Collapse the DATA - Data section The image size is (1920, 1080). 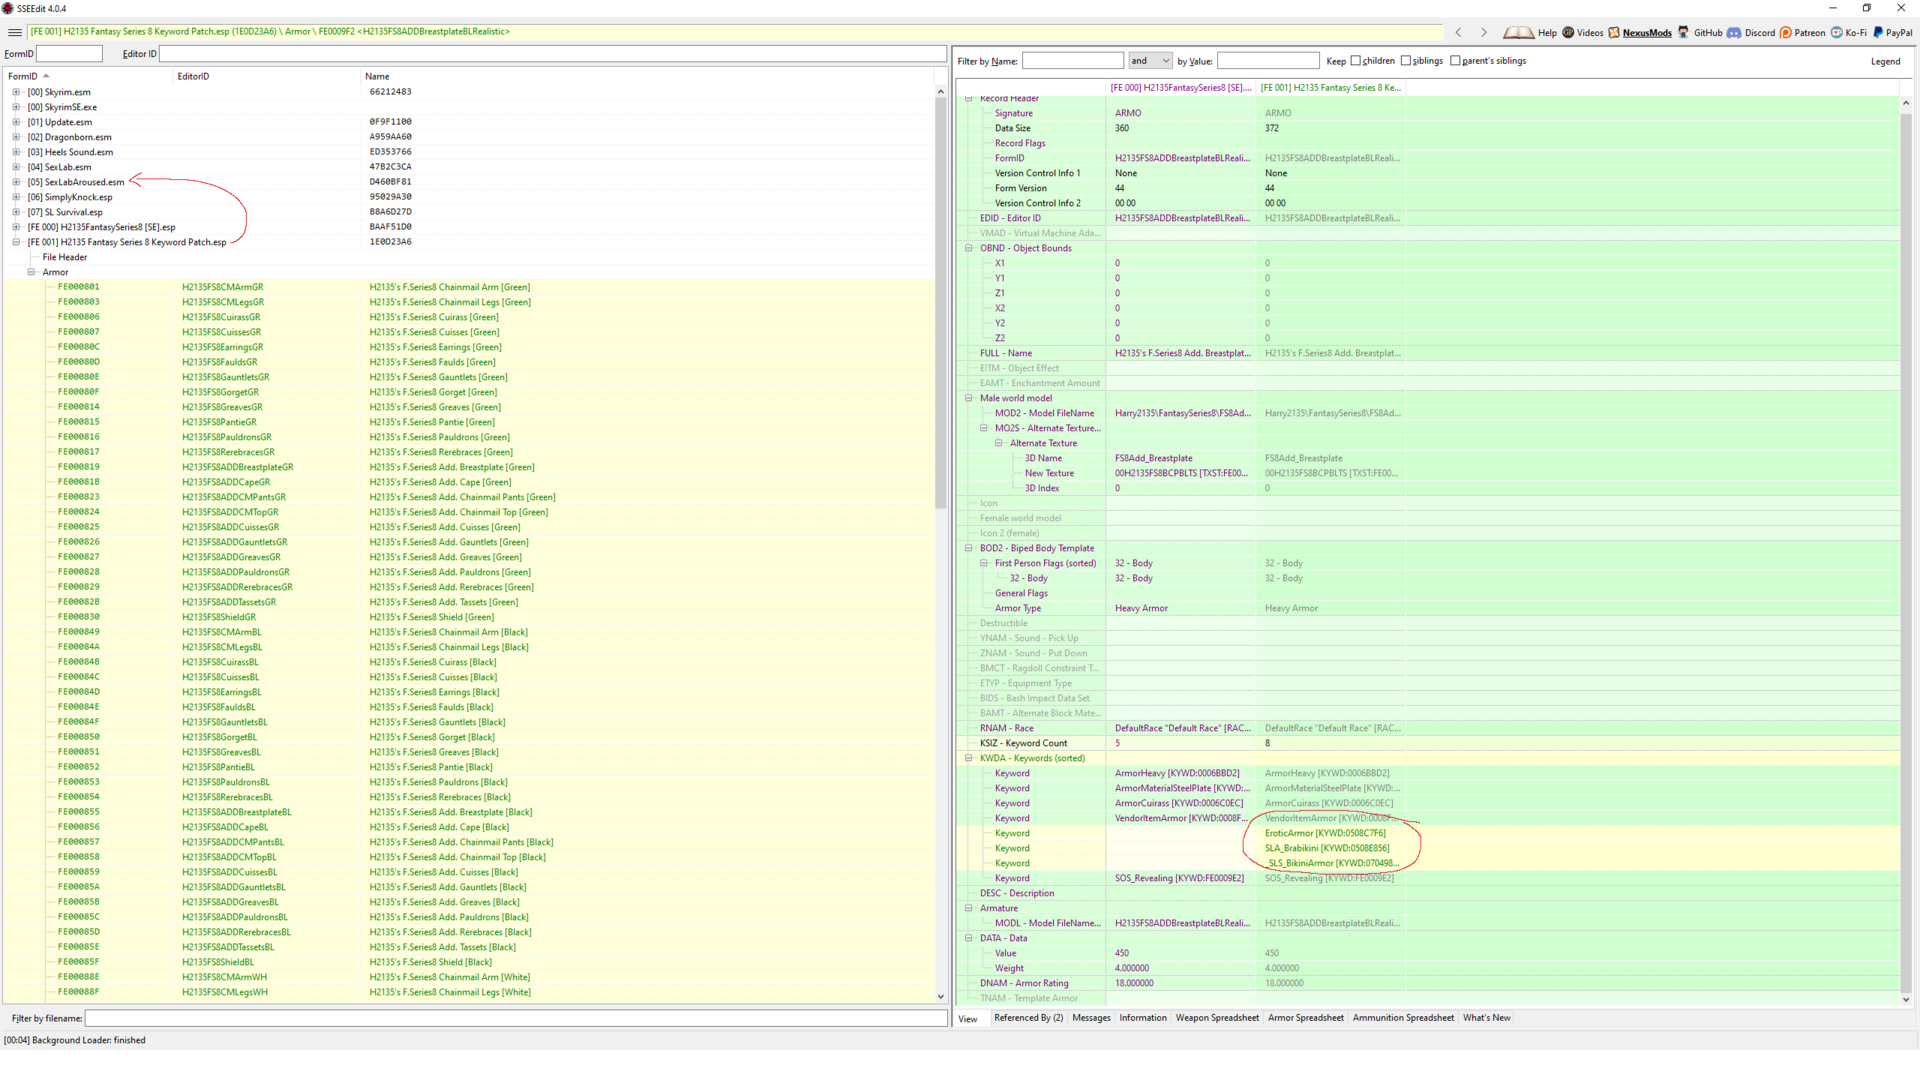pyautogui.click(x=968, y=938)
